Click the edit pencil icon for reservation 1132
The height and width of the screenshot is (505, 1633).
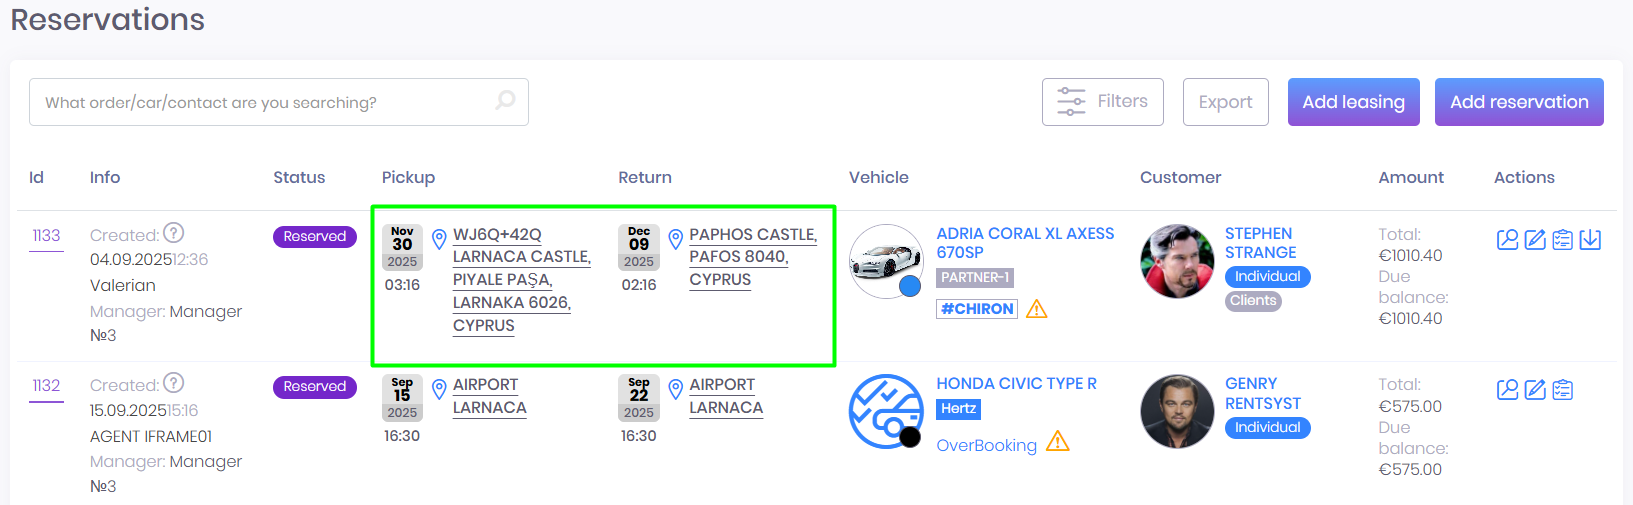point(1535,389)
